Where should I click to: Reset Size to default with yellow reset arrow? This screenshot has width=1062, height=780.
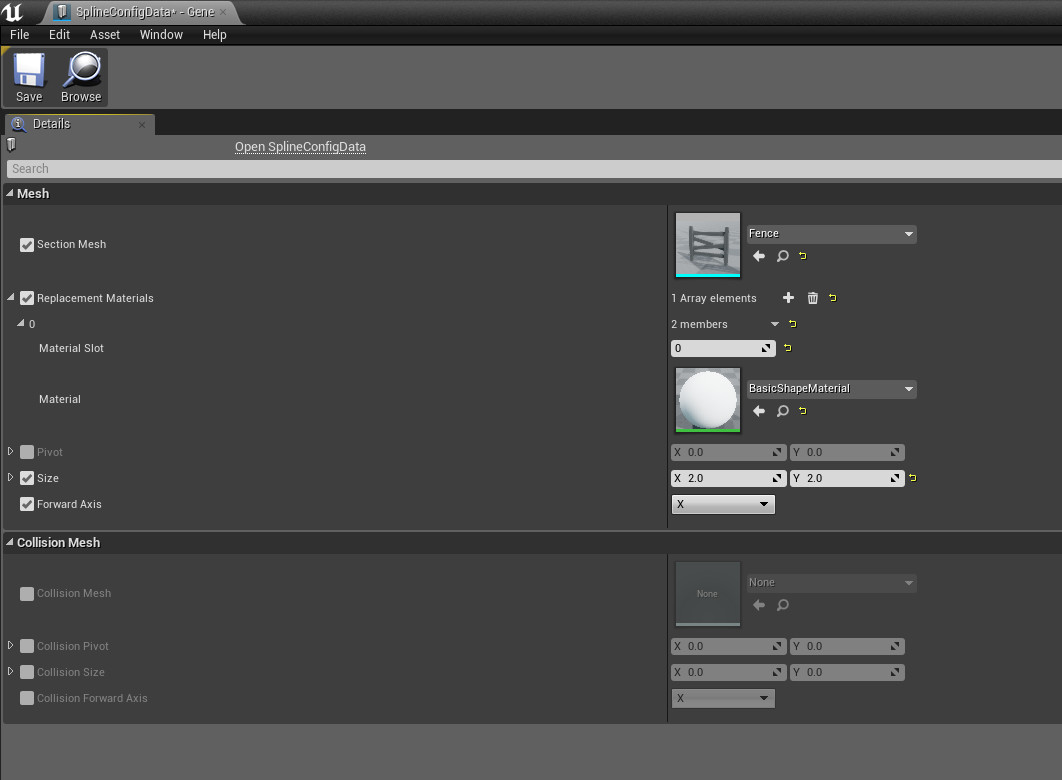tap(912, 478)
